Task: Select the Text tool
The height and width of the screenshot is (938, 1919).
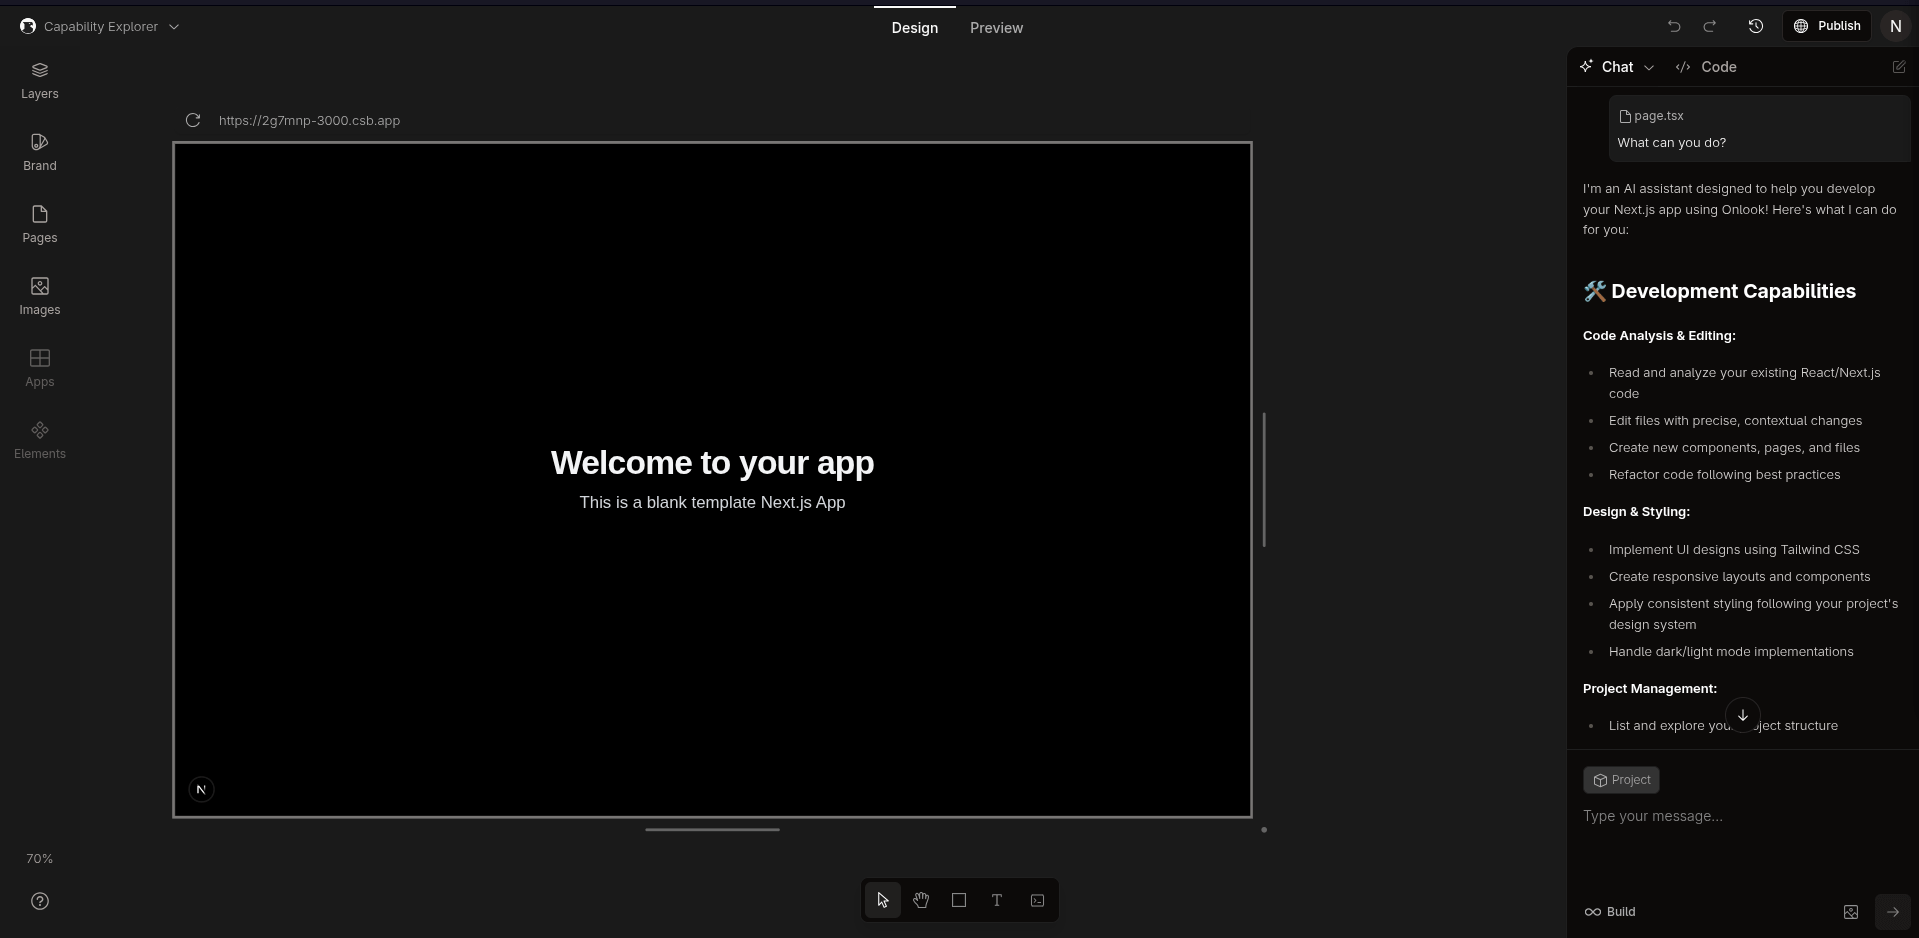Action: pyautogui.click(x=997, y=900)
